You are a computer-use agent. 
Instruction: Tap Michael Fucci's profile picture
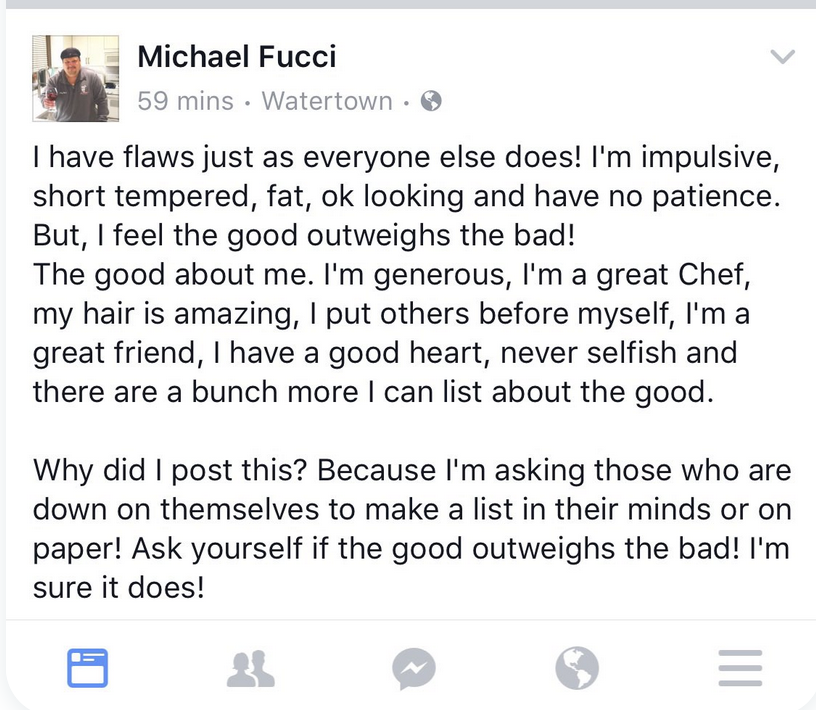[70, 78]
